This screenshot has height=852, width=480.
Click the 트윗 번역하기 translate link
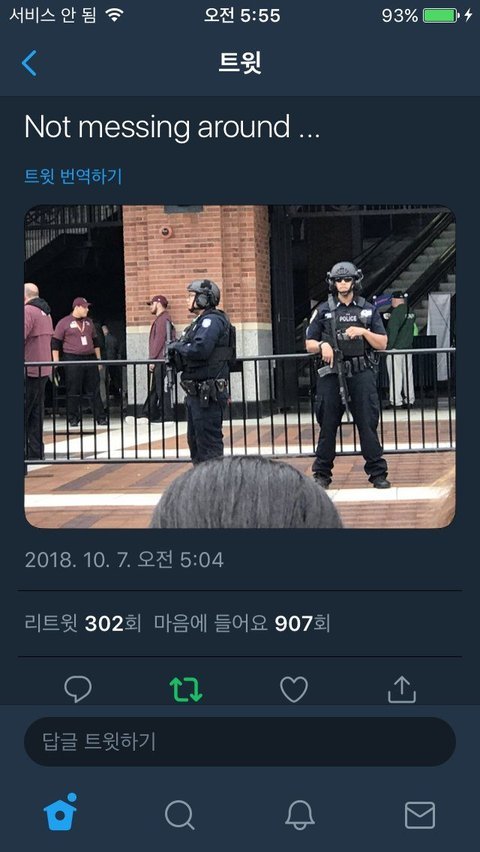point(73,177)
